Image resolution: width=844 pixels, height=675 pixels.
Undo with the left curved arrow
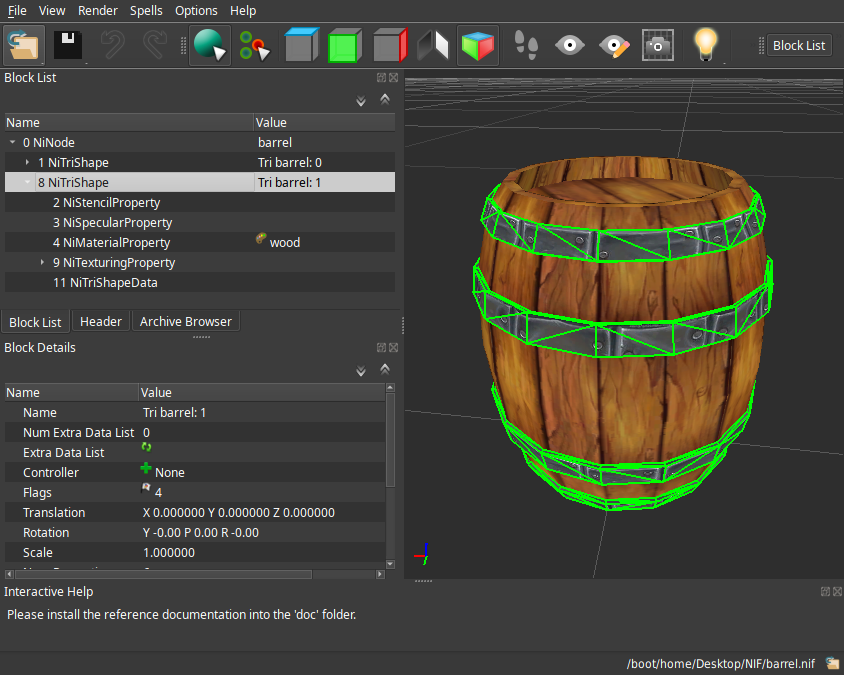click(x=112, y=45)
